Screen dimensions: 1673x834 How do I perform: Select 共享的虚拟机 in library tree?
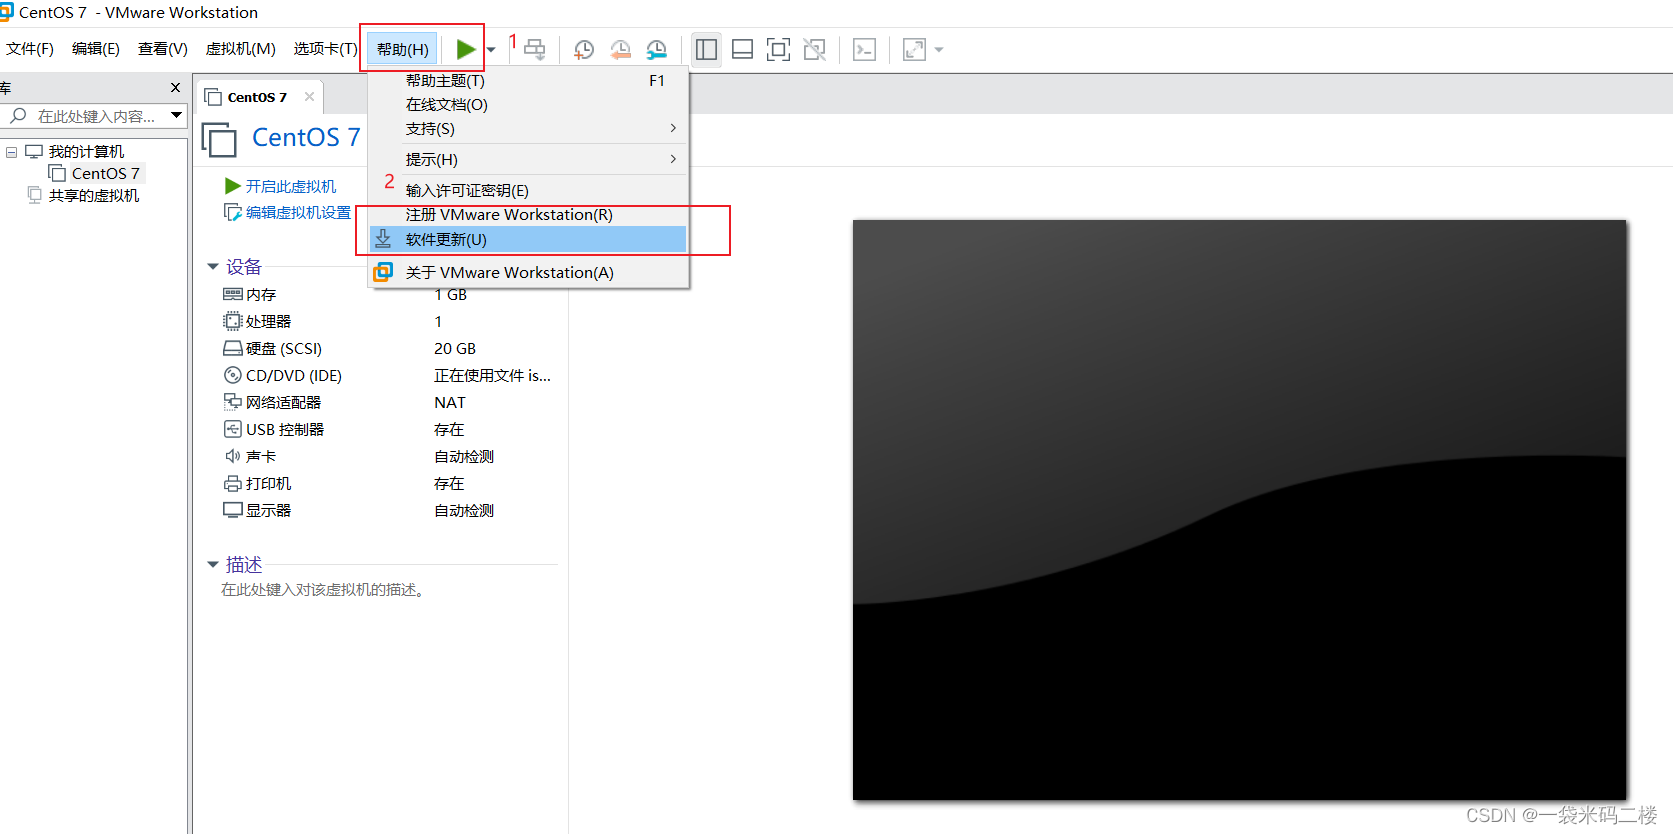(x=94, y=196)
